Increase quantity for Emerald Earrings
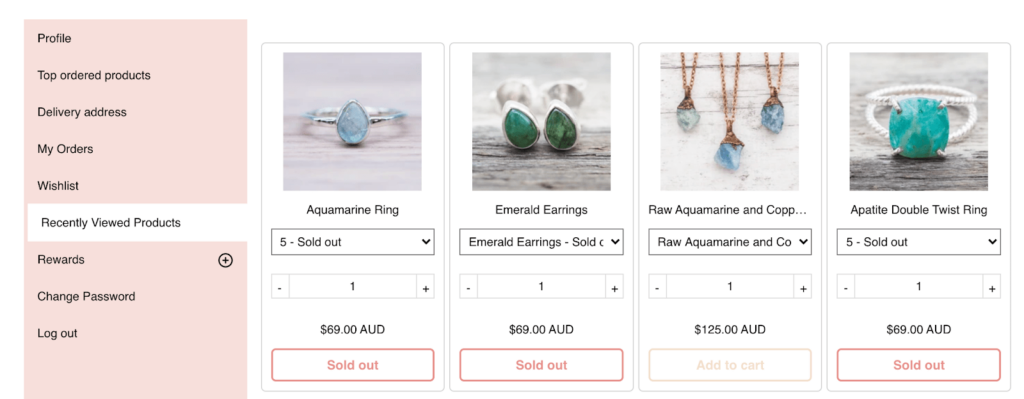 [x=614, y=287]
